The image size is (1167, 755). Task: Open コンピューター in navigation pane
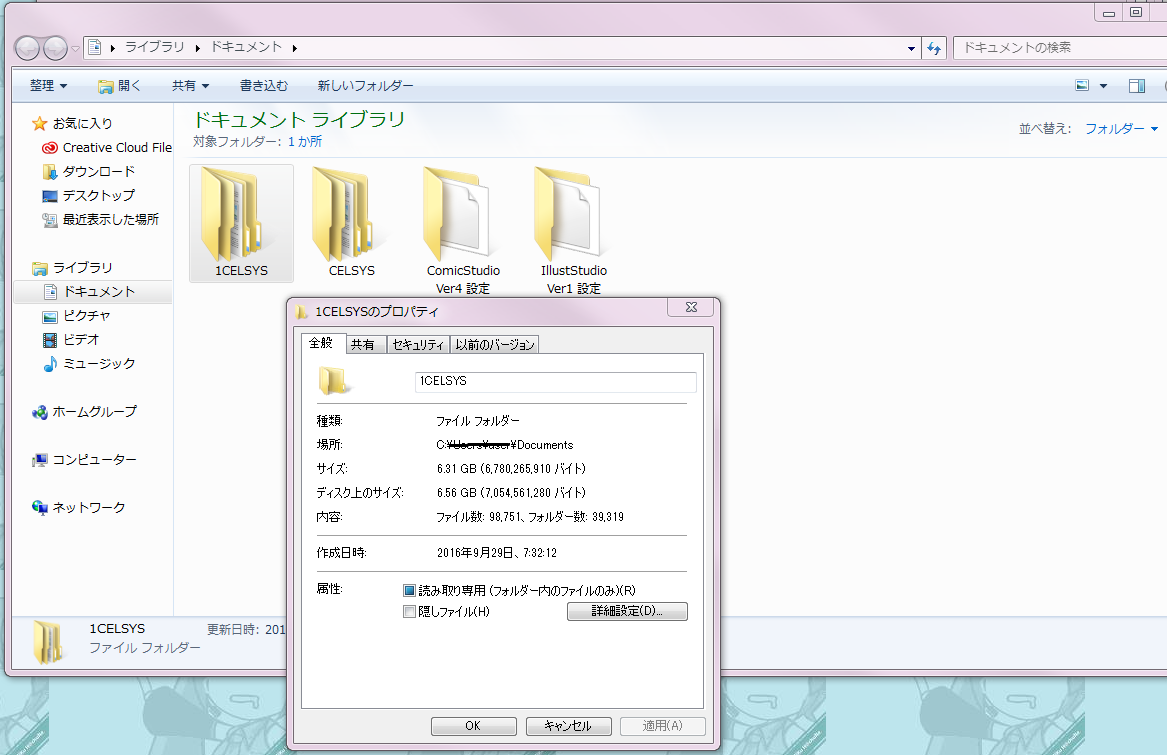84,459
